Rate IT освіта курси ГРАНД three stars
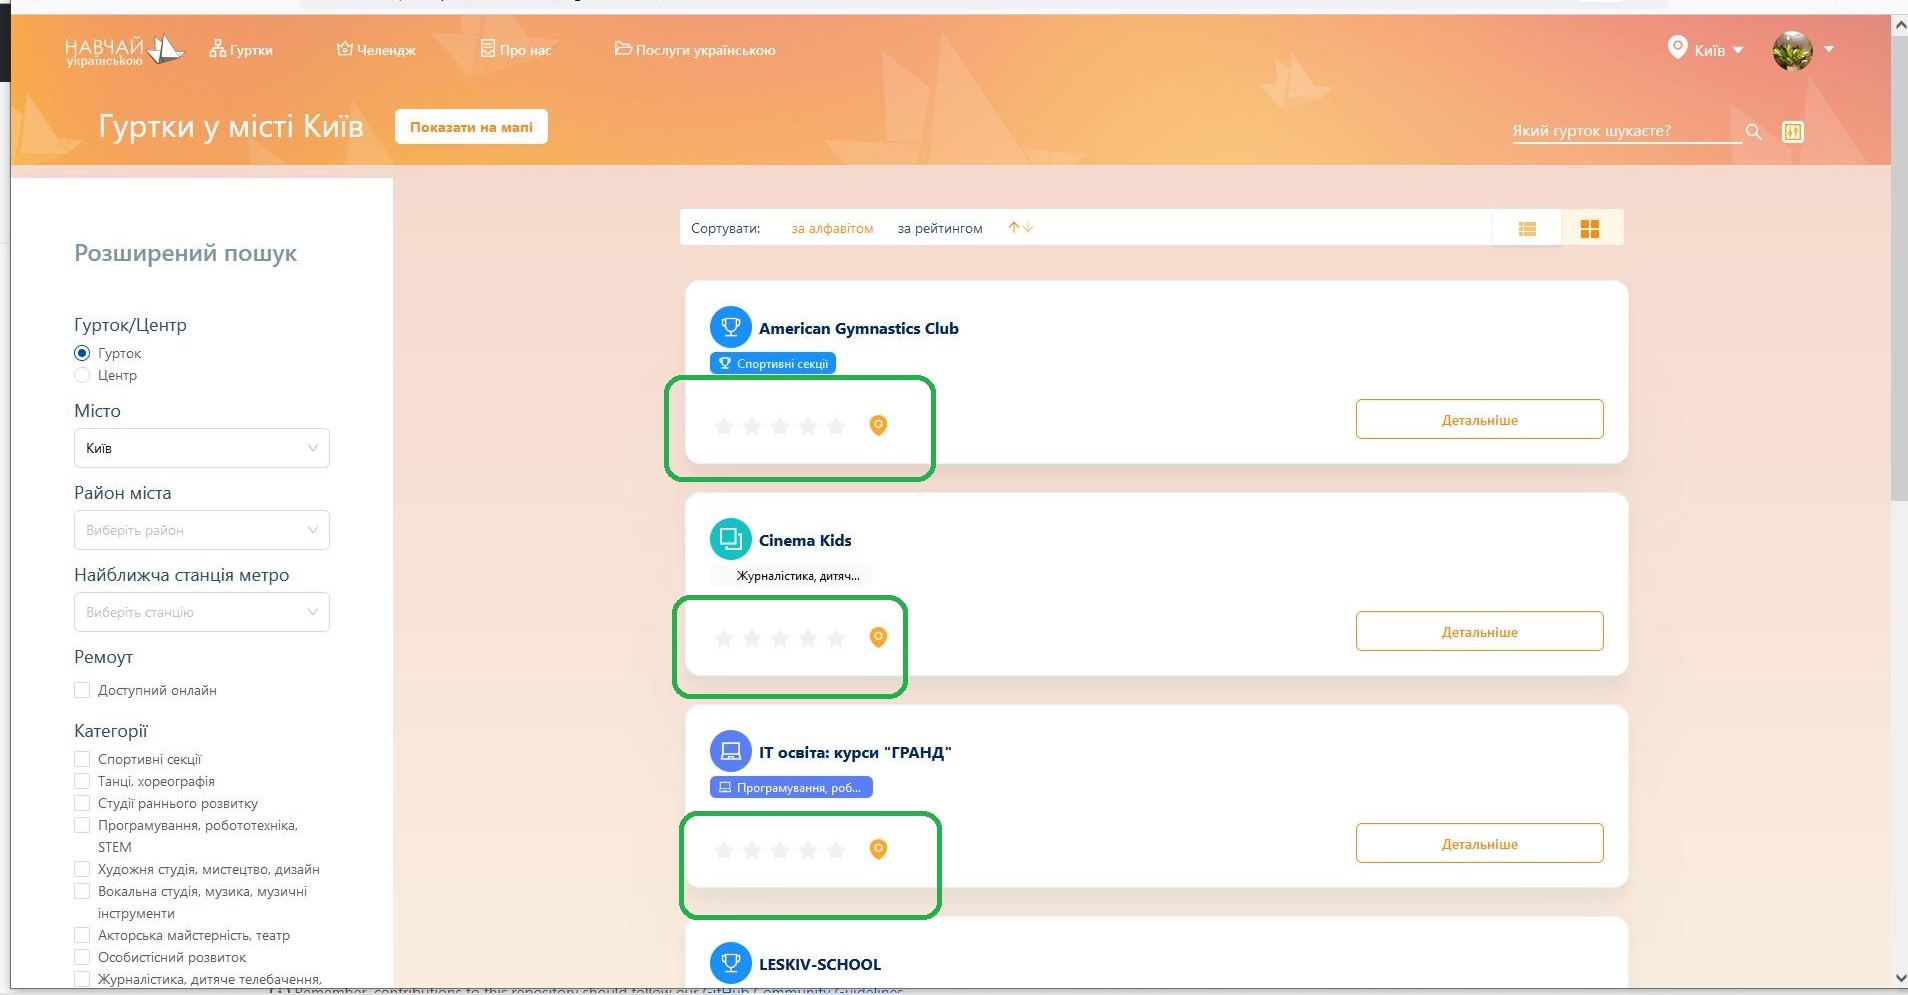The height and width of the screenshot is (995, 1908). click(780, 851)
